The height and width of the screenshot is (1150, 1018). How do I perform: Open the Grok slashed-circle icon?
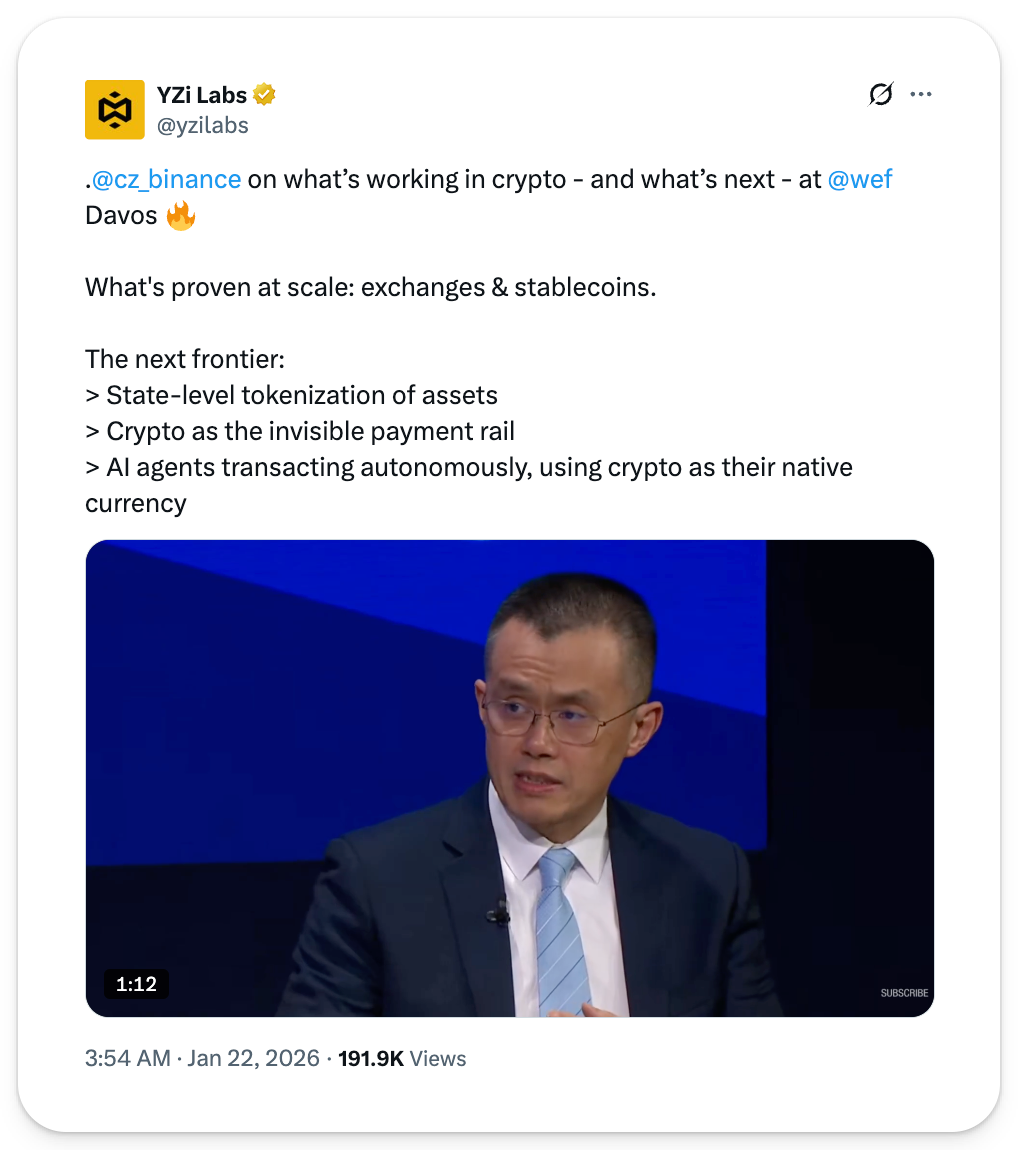tap(880, 94)
